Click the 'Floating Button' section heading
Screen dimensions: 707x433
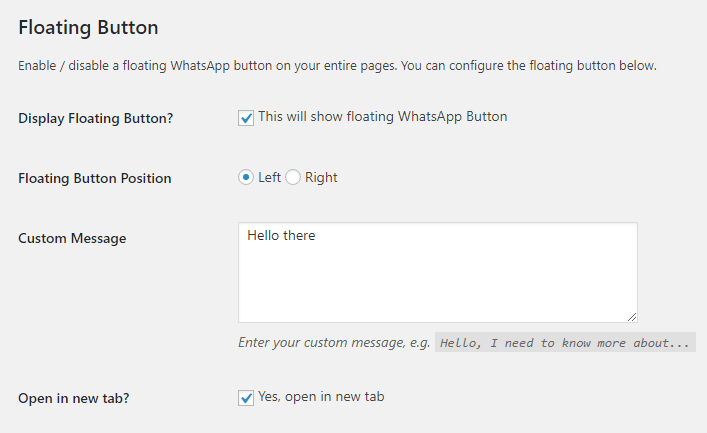[88, 27]
